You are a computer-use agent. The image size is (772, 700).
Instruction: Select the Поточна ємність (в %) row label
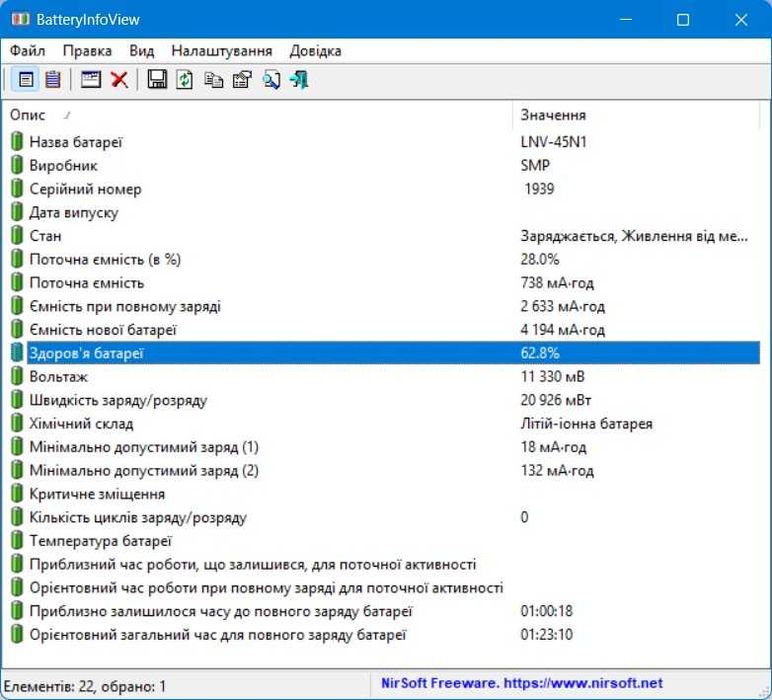click(x=105, y=259)
